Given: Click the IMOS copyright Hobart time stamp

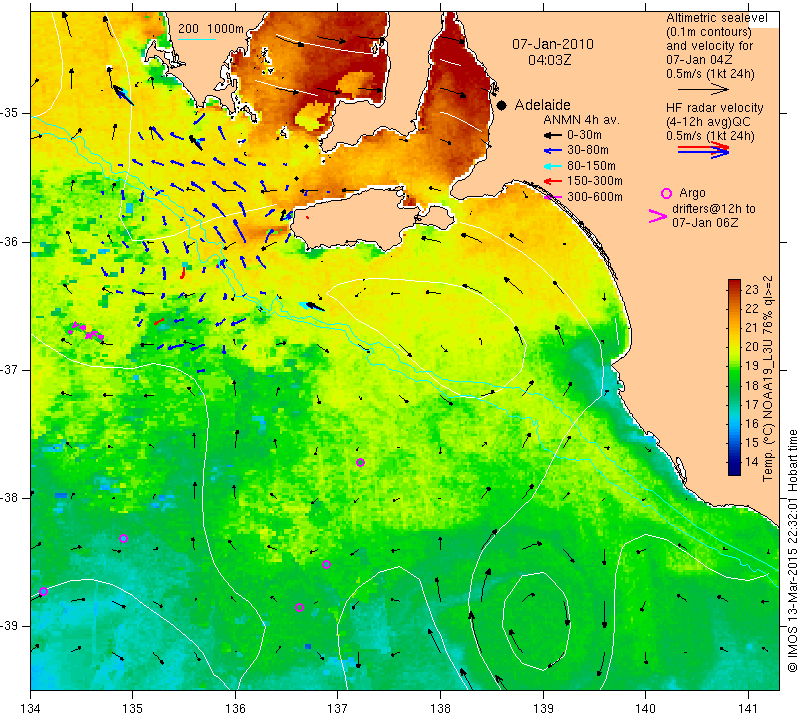Looking at the screenshot, I should coord(792,551).
